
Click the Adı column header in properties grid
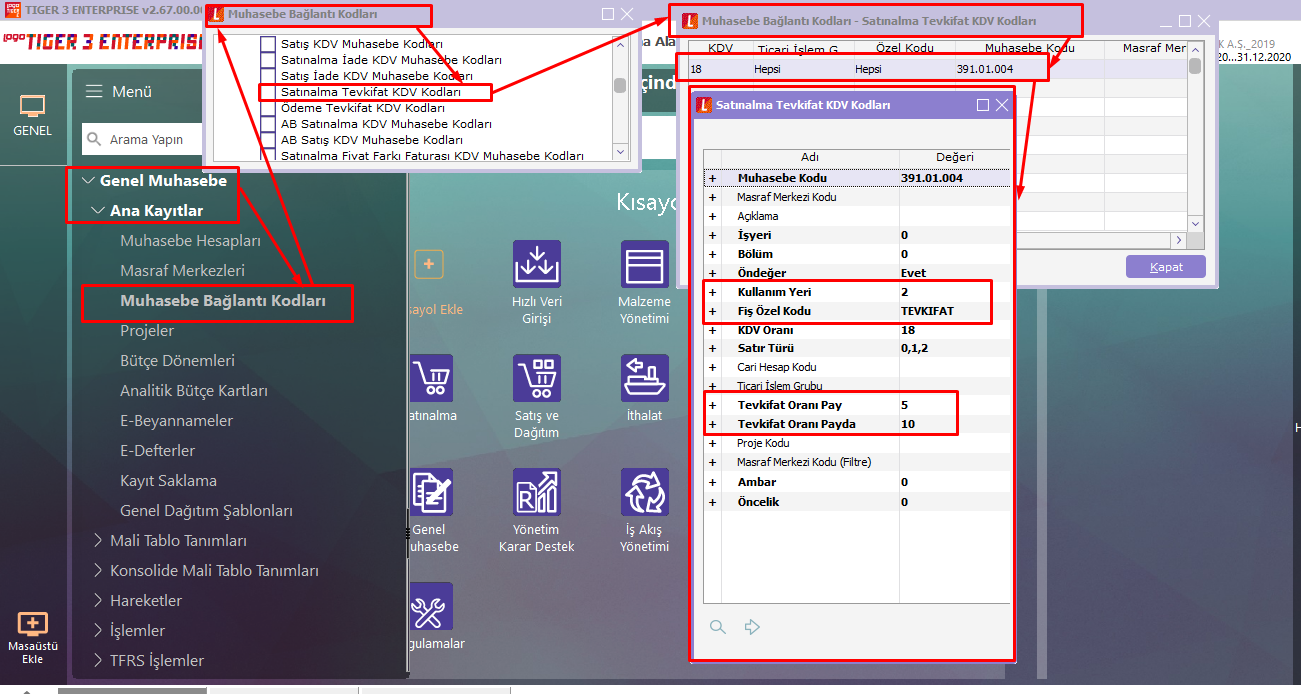[x=809, y=157]
